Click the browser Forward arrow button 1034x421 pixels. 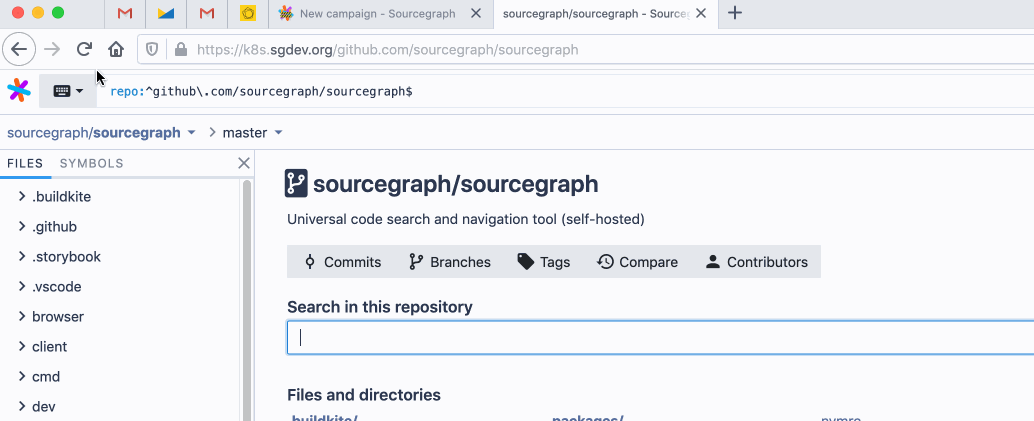tap(51, 49)
